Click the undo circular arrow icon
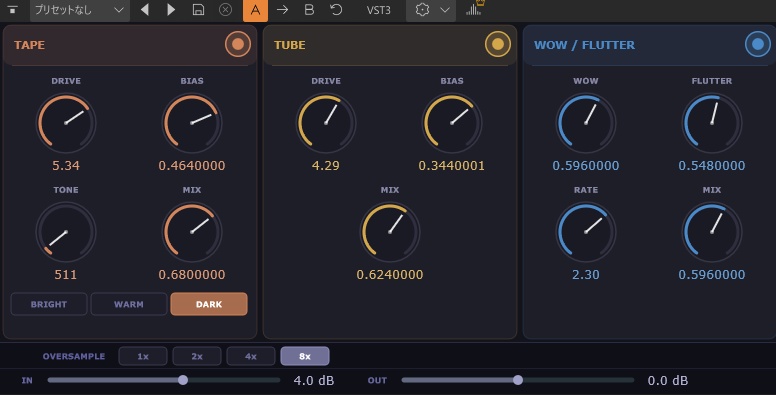Screen dimensions: 776x395 point(336,10)
